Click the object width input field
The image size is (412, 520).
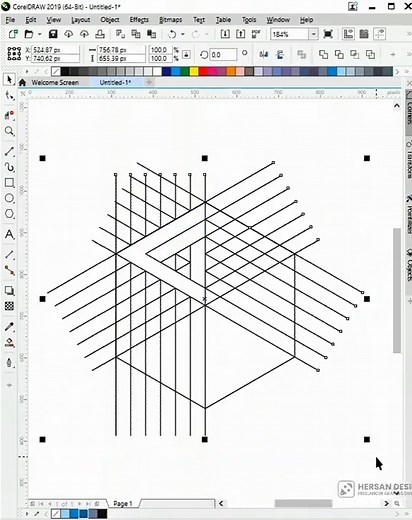pyautogui.click(x=122, y=50)
